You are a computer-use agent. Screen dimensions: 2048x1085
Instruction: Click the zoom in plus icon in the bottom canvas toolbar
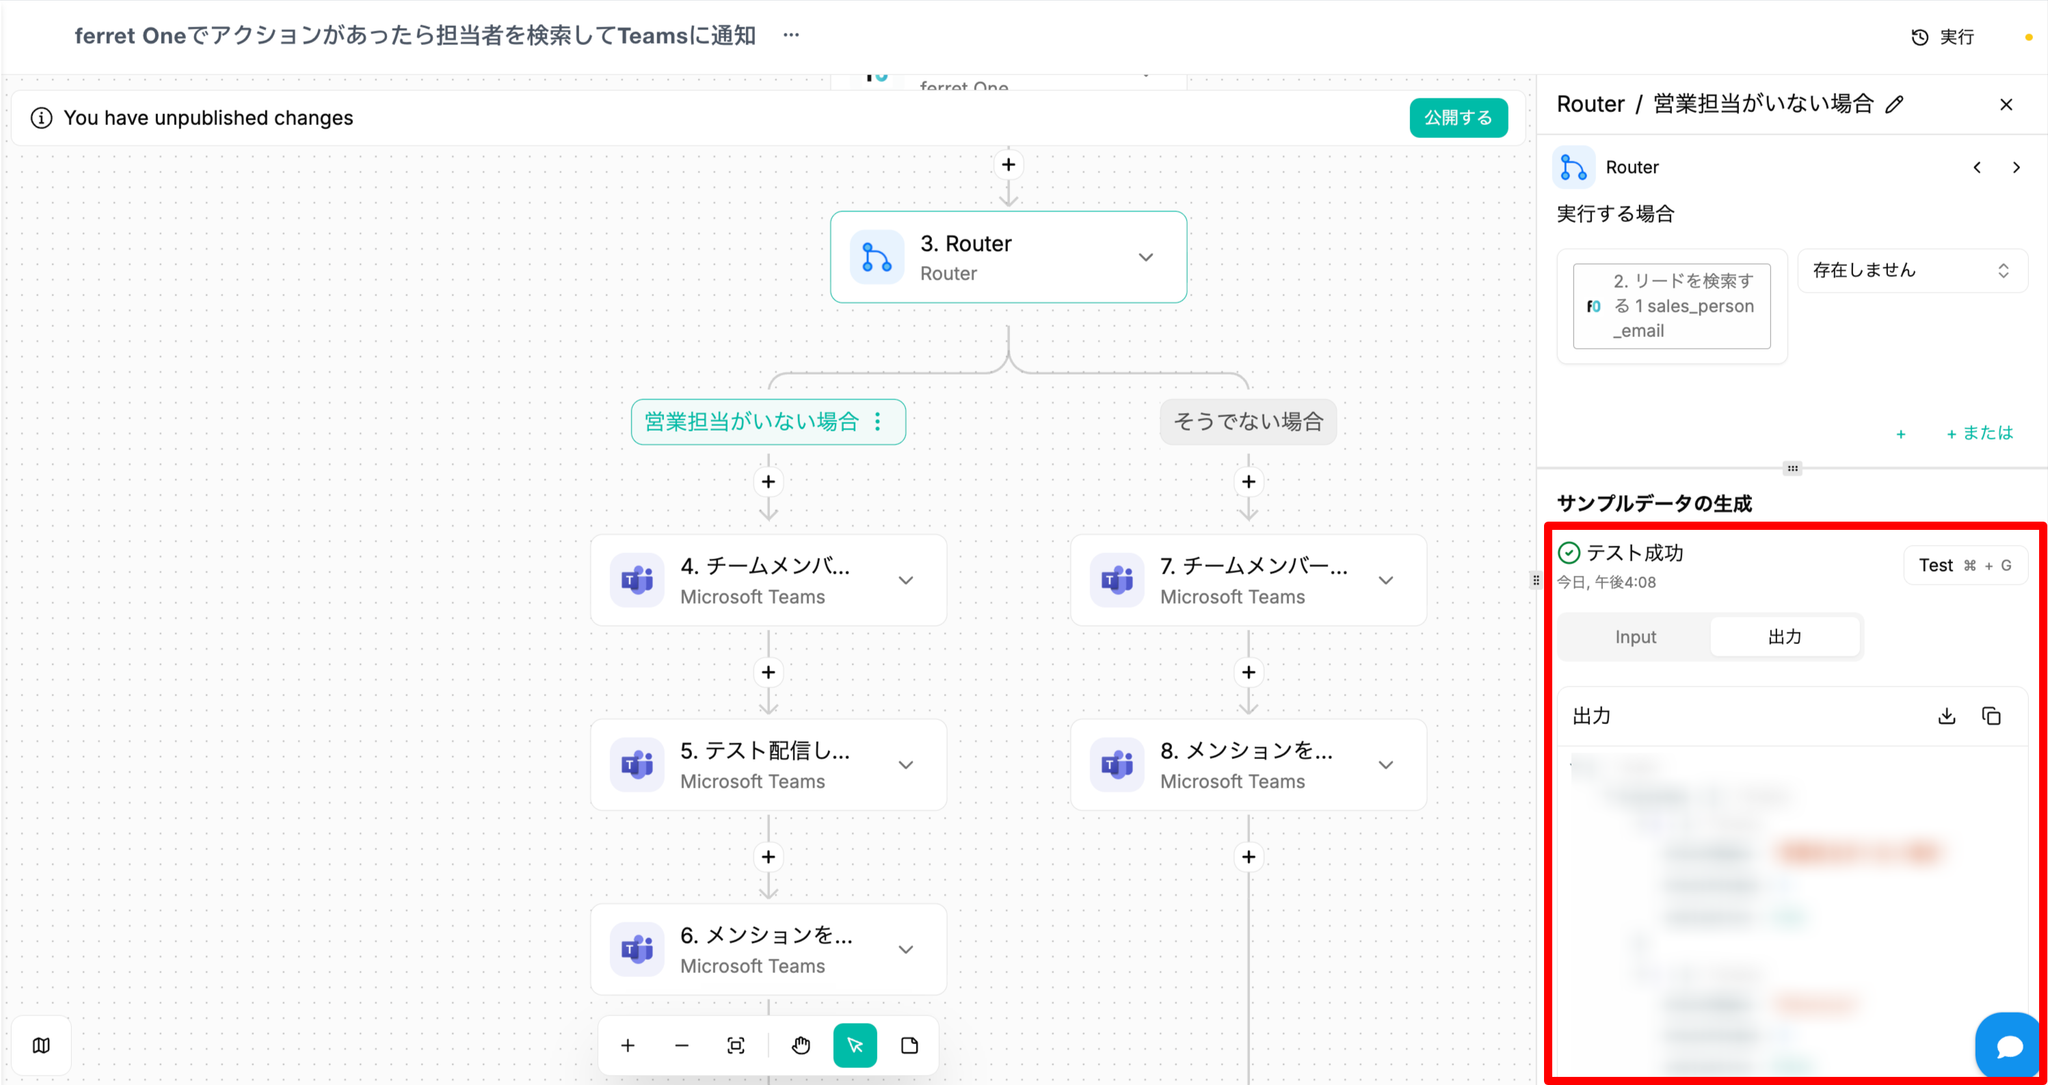628,1045
